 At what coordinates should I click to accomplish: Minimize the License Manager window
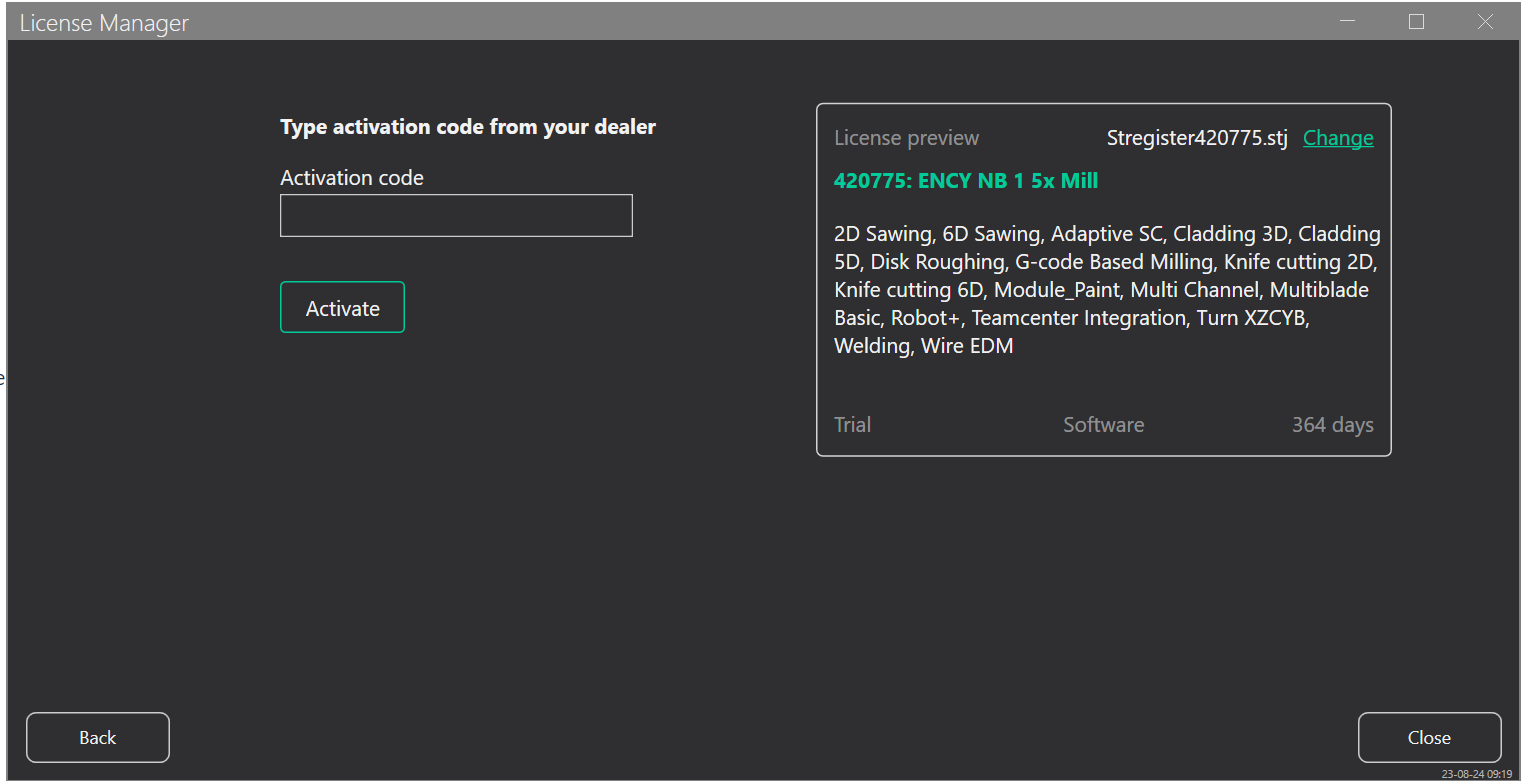1348,22
